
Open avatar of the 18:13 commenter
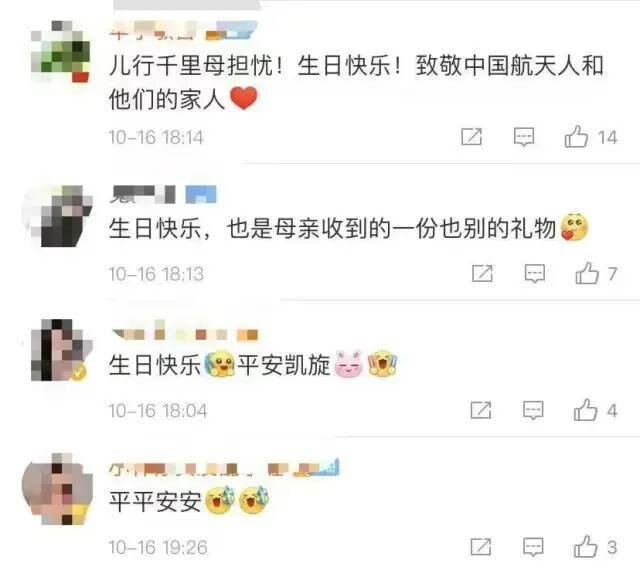(x=61, y=216)
